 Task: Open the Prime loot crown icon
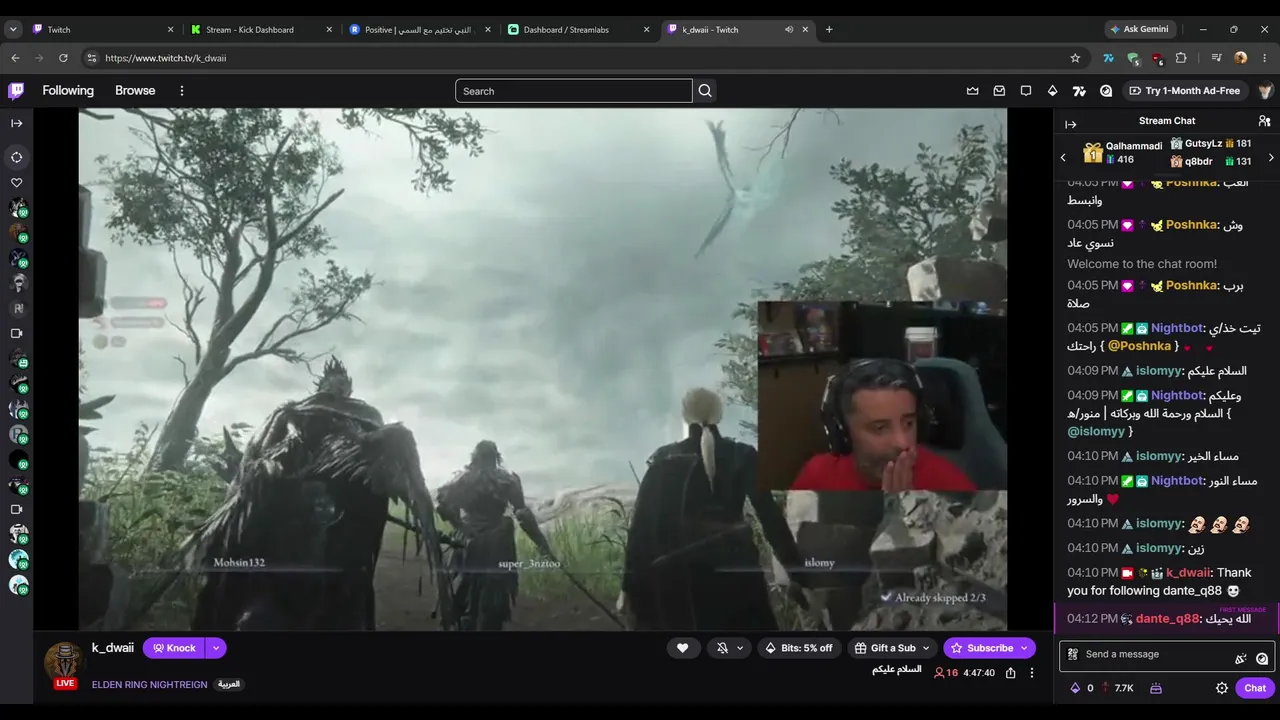pyautogui.click(x=972, y=91)
